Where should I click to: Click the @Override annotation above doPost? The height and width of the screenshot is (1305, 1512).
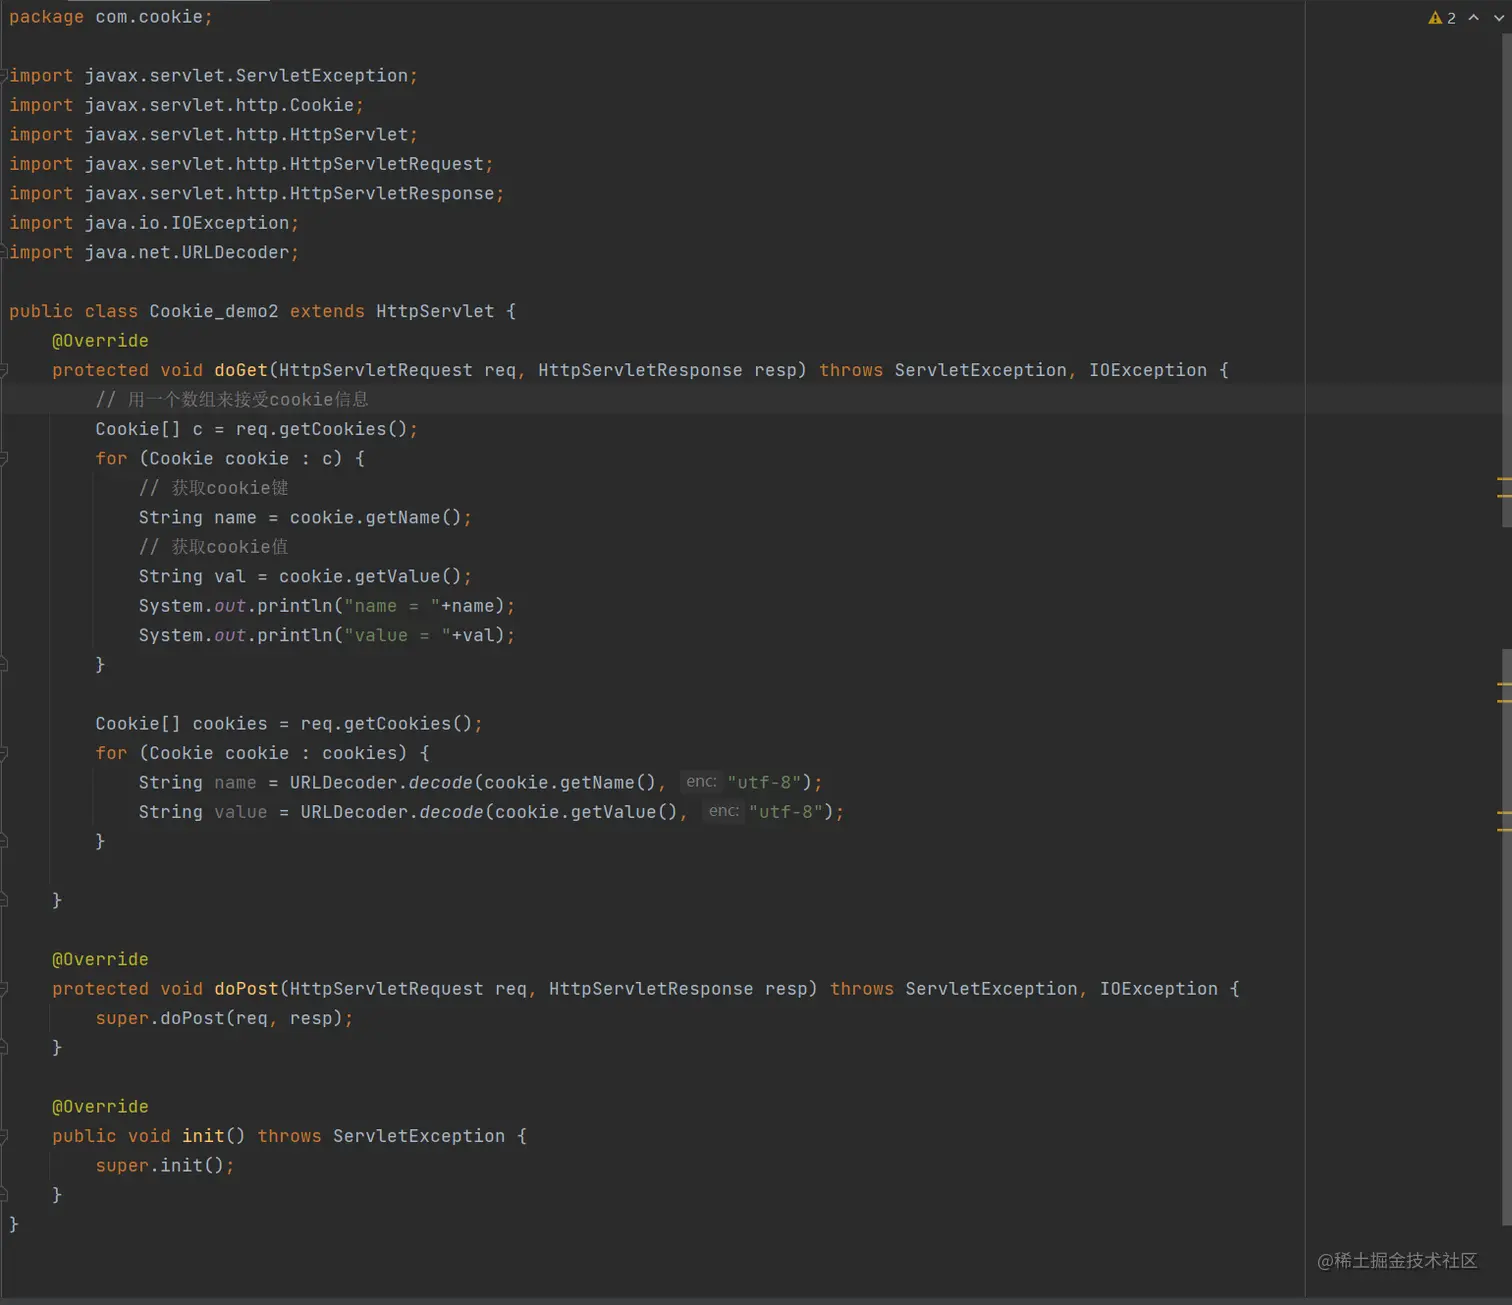(x=100, y=959)
